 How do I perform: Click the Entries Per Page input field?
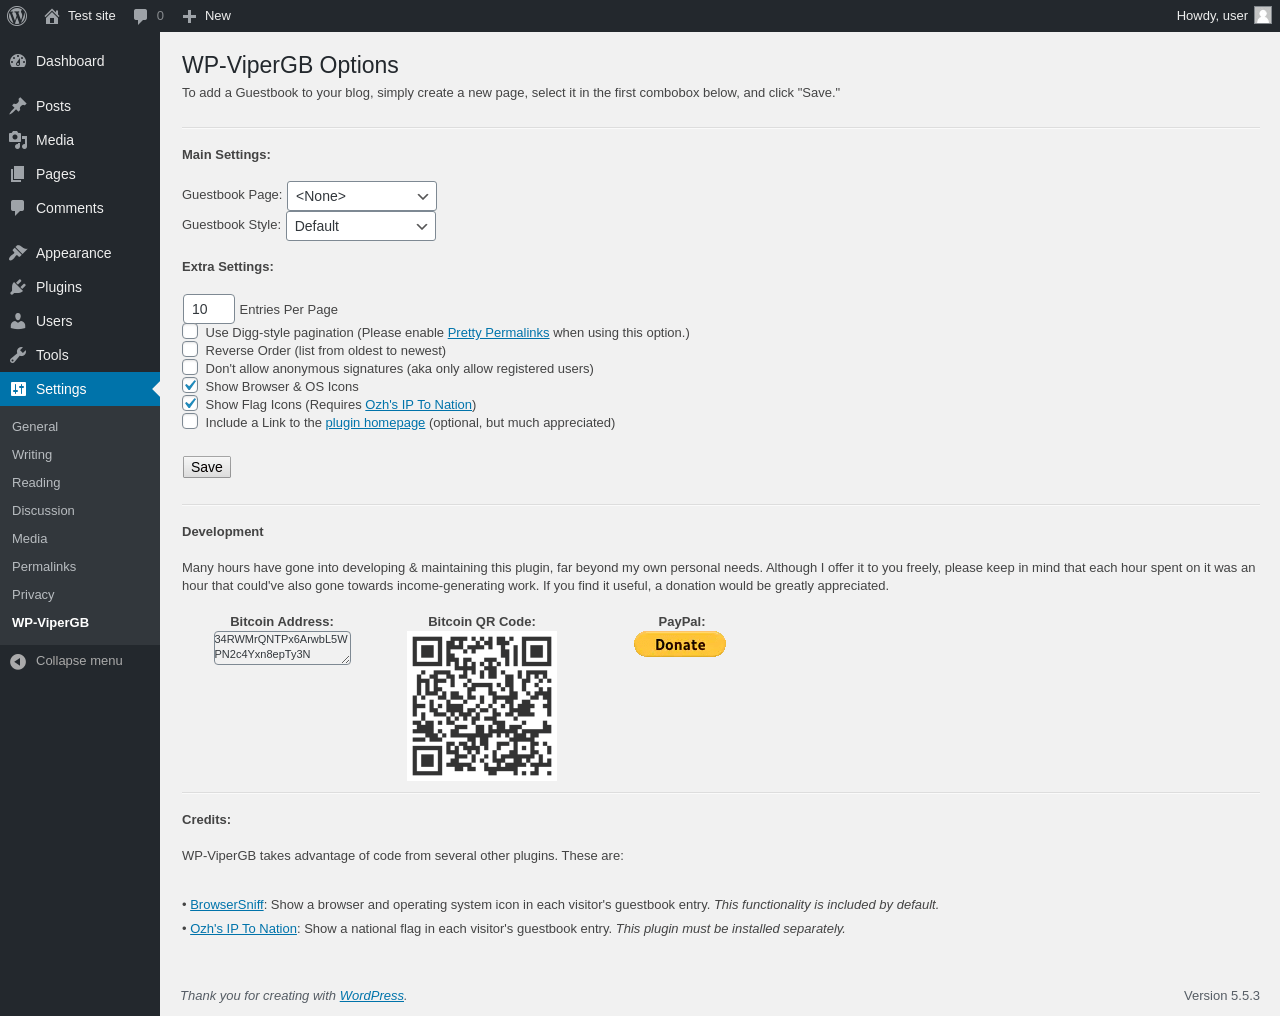[x=209, y=309]
